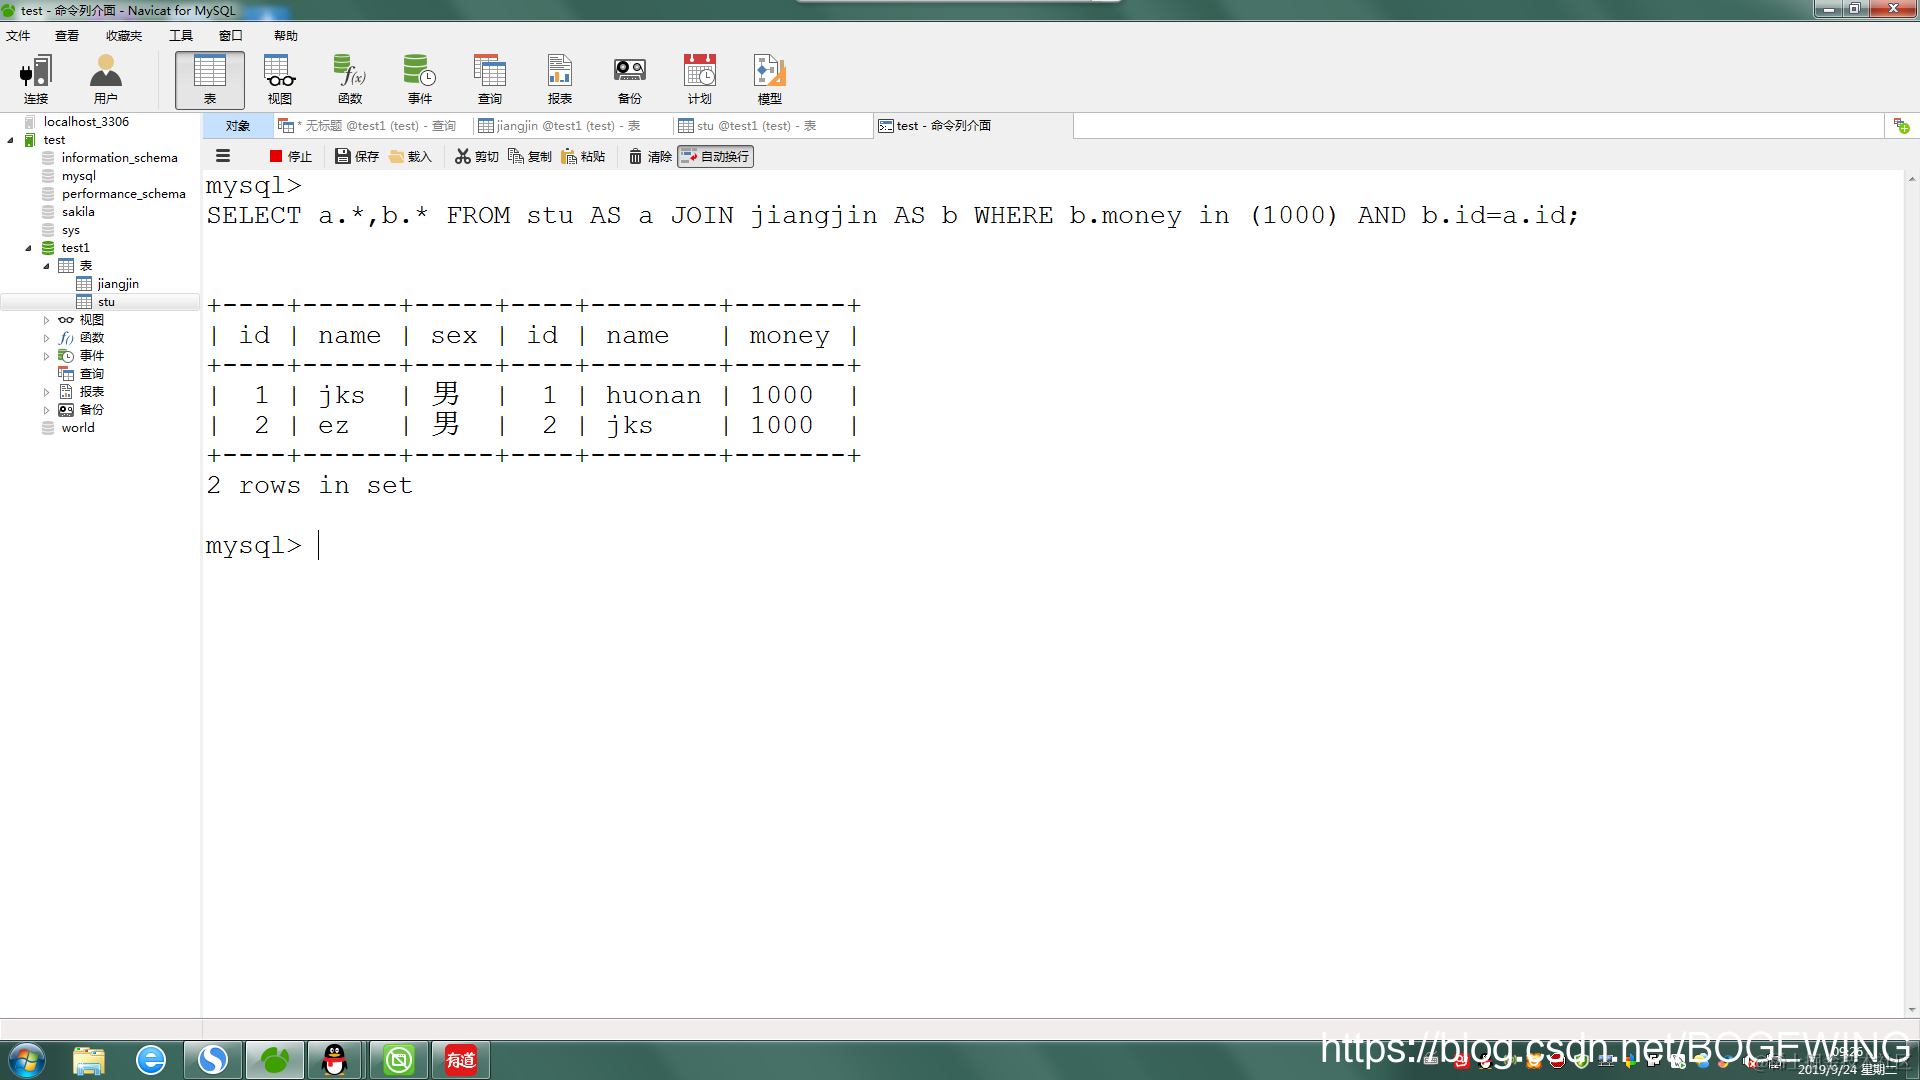The height and width of the screenshot is (1080, 1920).
Task: Open the 用户 (User) manager icon
Action: coord(105,79)
